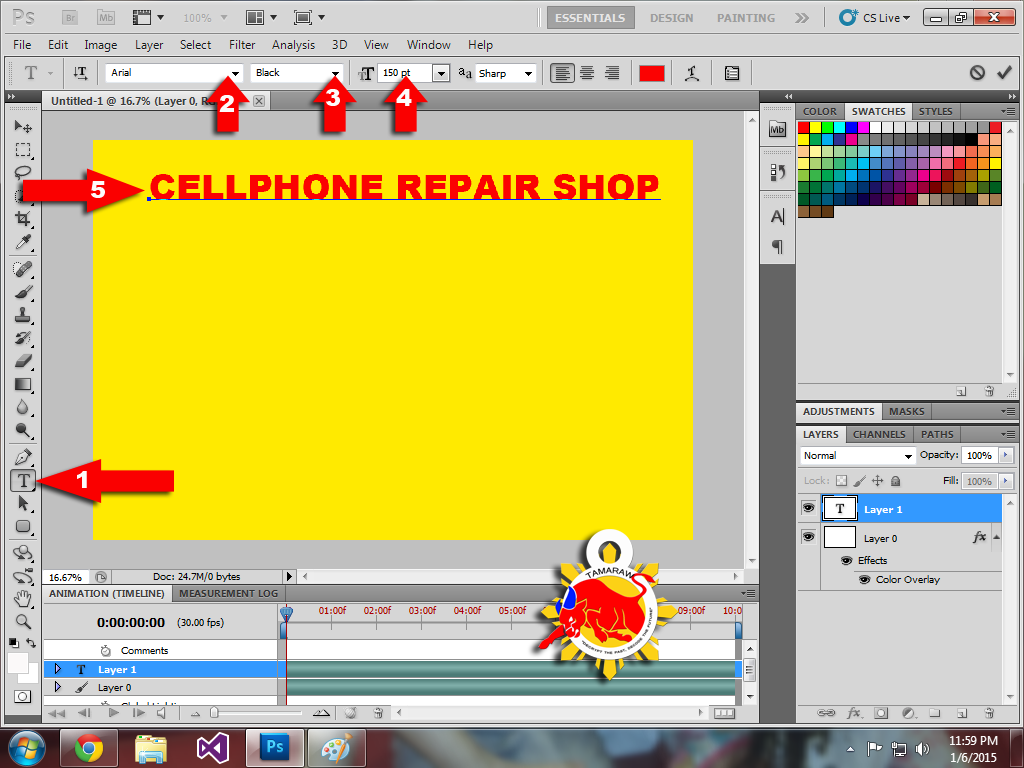
Task: Click the red text color swatch
Action: 652,73
